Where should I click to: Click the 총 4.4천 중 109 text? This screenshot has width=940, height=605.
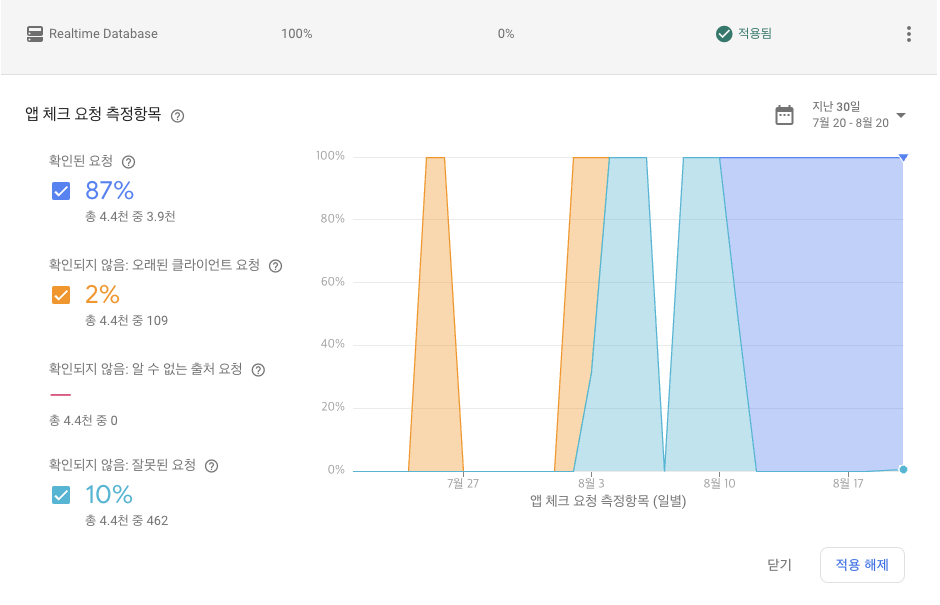point(126,321)
